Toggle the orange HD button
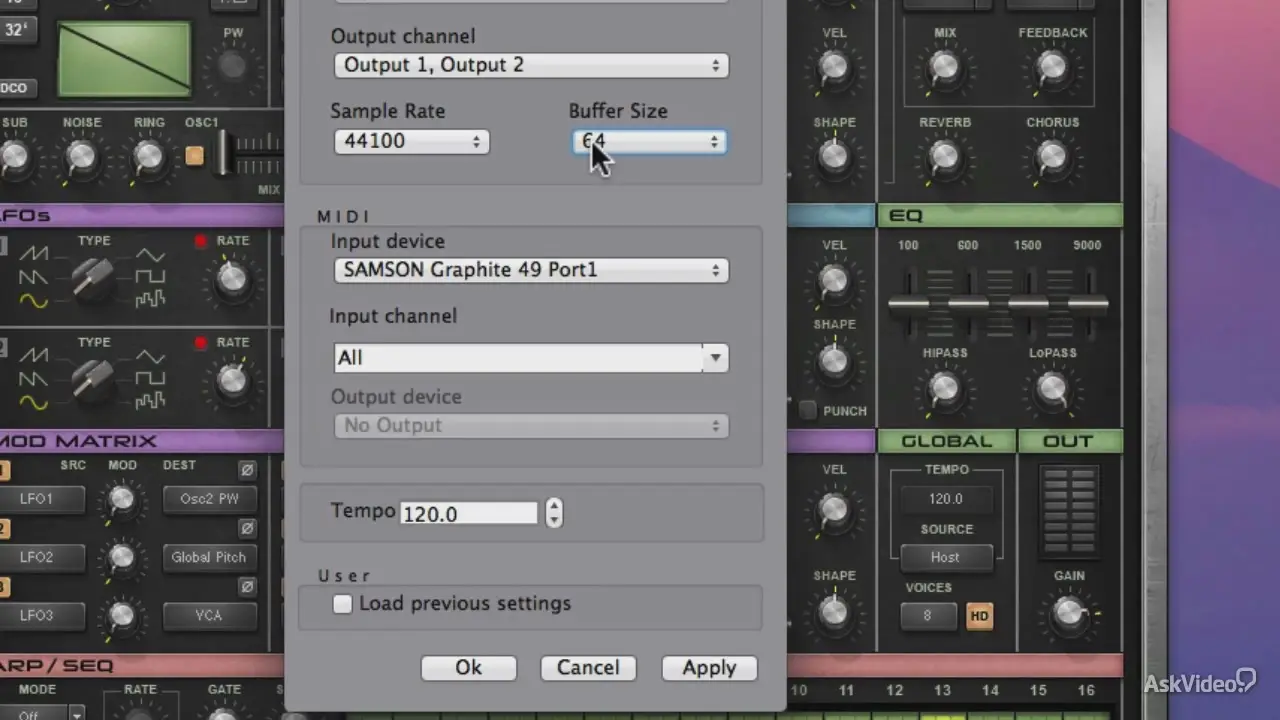The height and width of the screenshot is (720, 1280). pos(979,616)
